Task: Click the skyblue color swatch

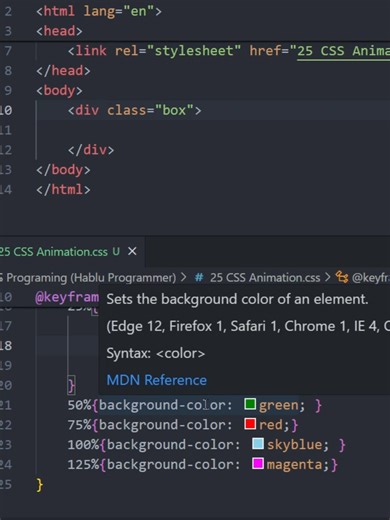Action: 258,444
